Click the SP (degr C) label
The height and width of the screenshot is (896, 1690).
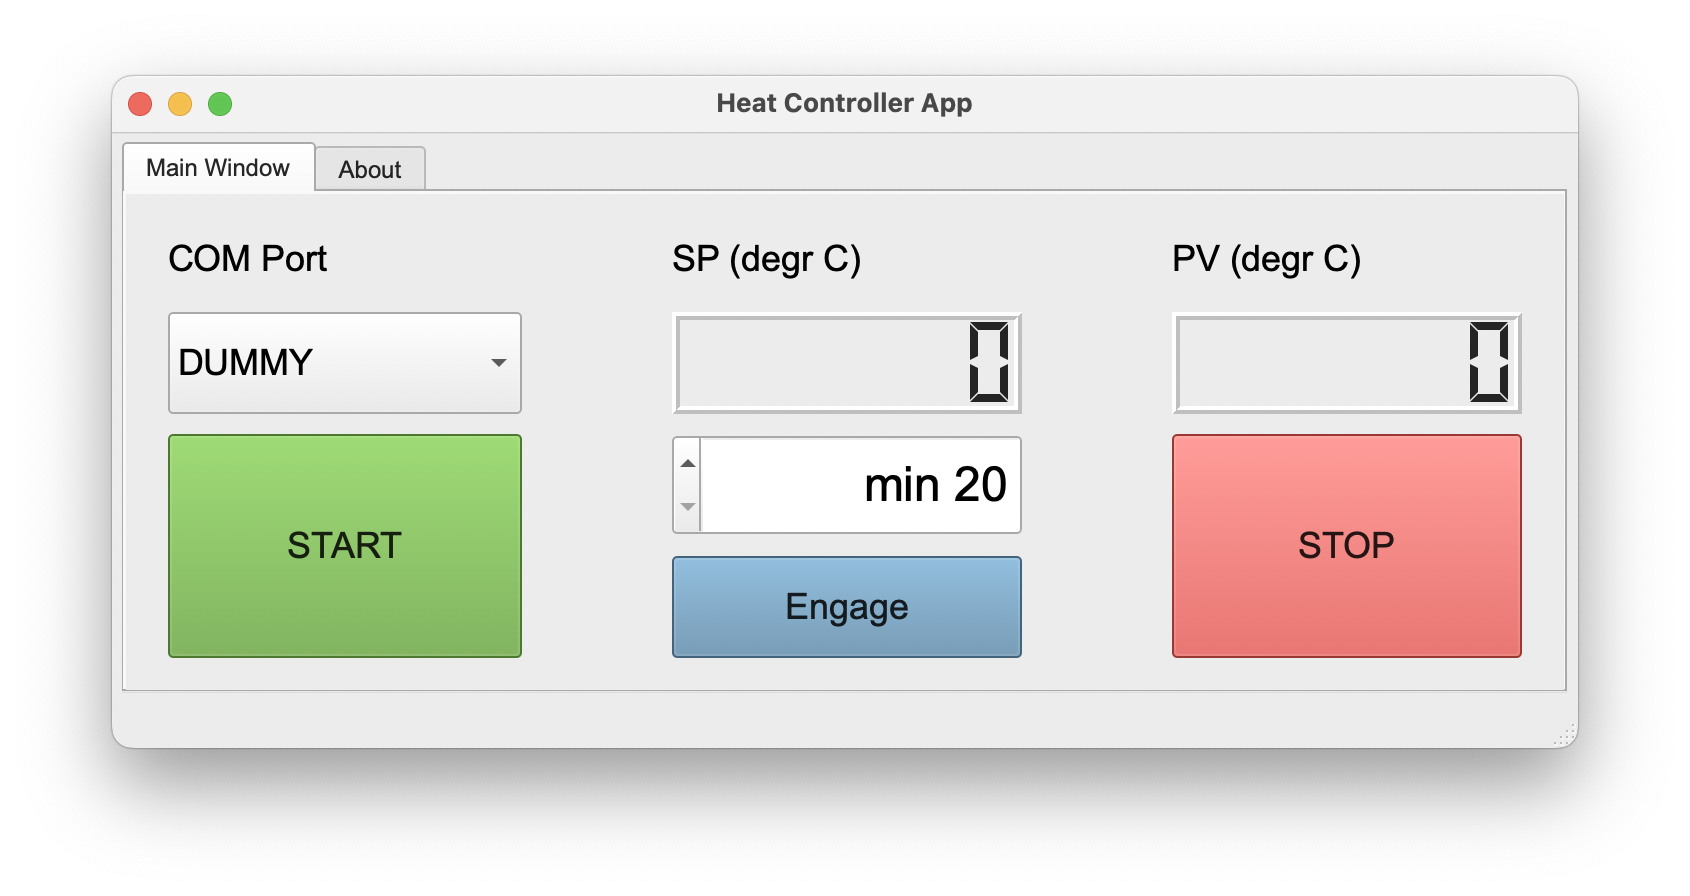(x=768, y=258)
